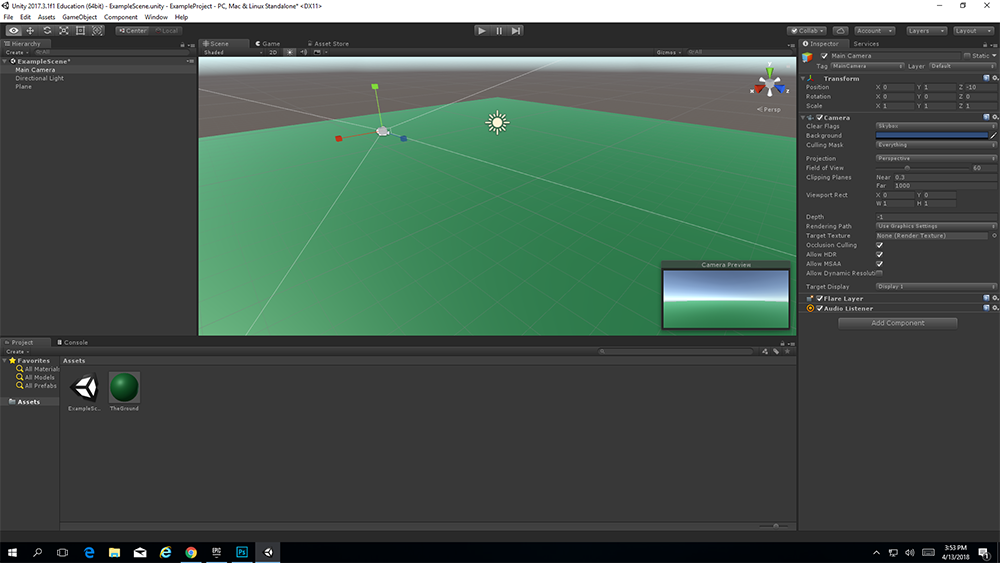The width and height of the screenshot is (1000, 563).
Task: Select the Directional Light sun gizmo
Action: pos(497,122)
